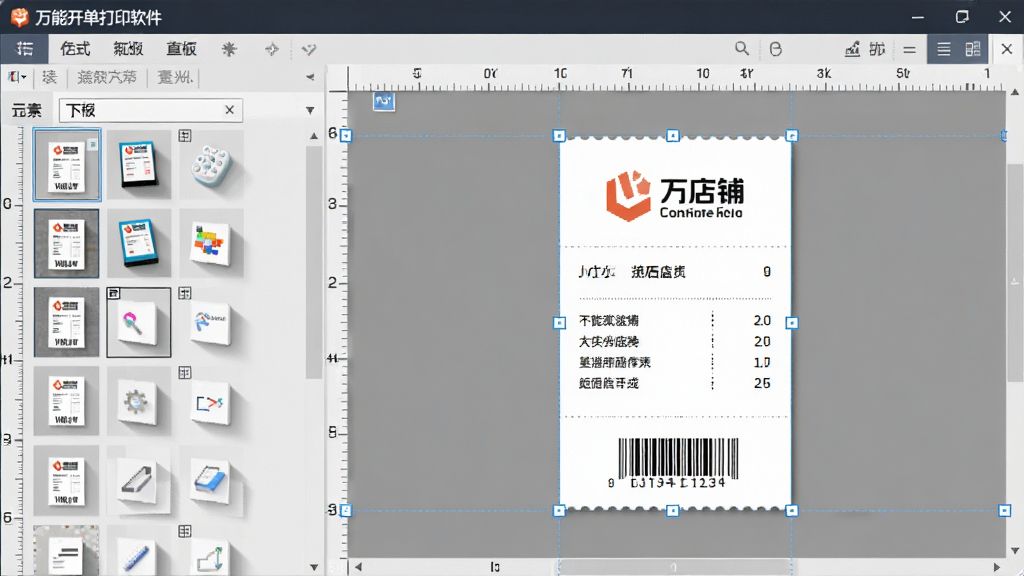Switch to panel layout view icon
The image size is (1024, 576).
click(973, 49)
